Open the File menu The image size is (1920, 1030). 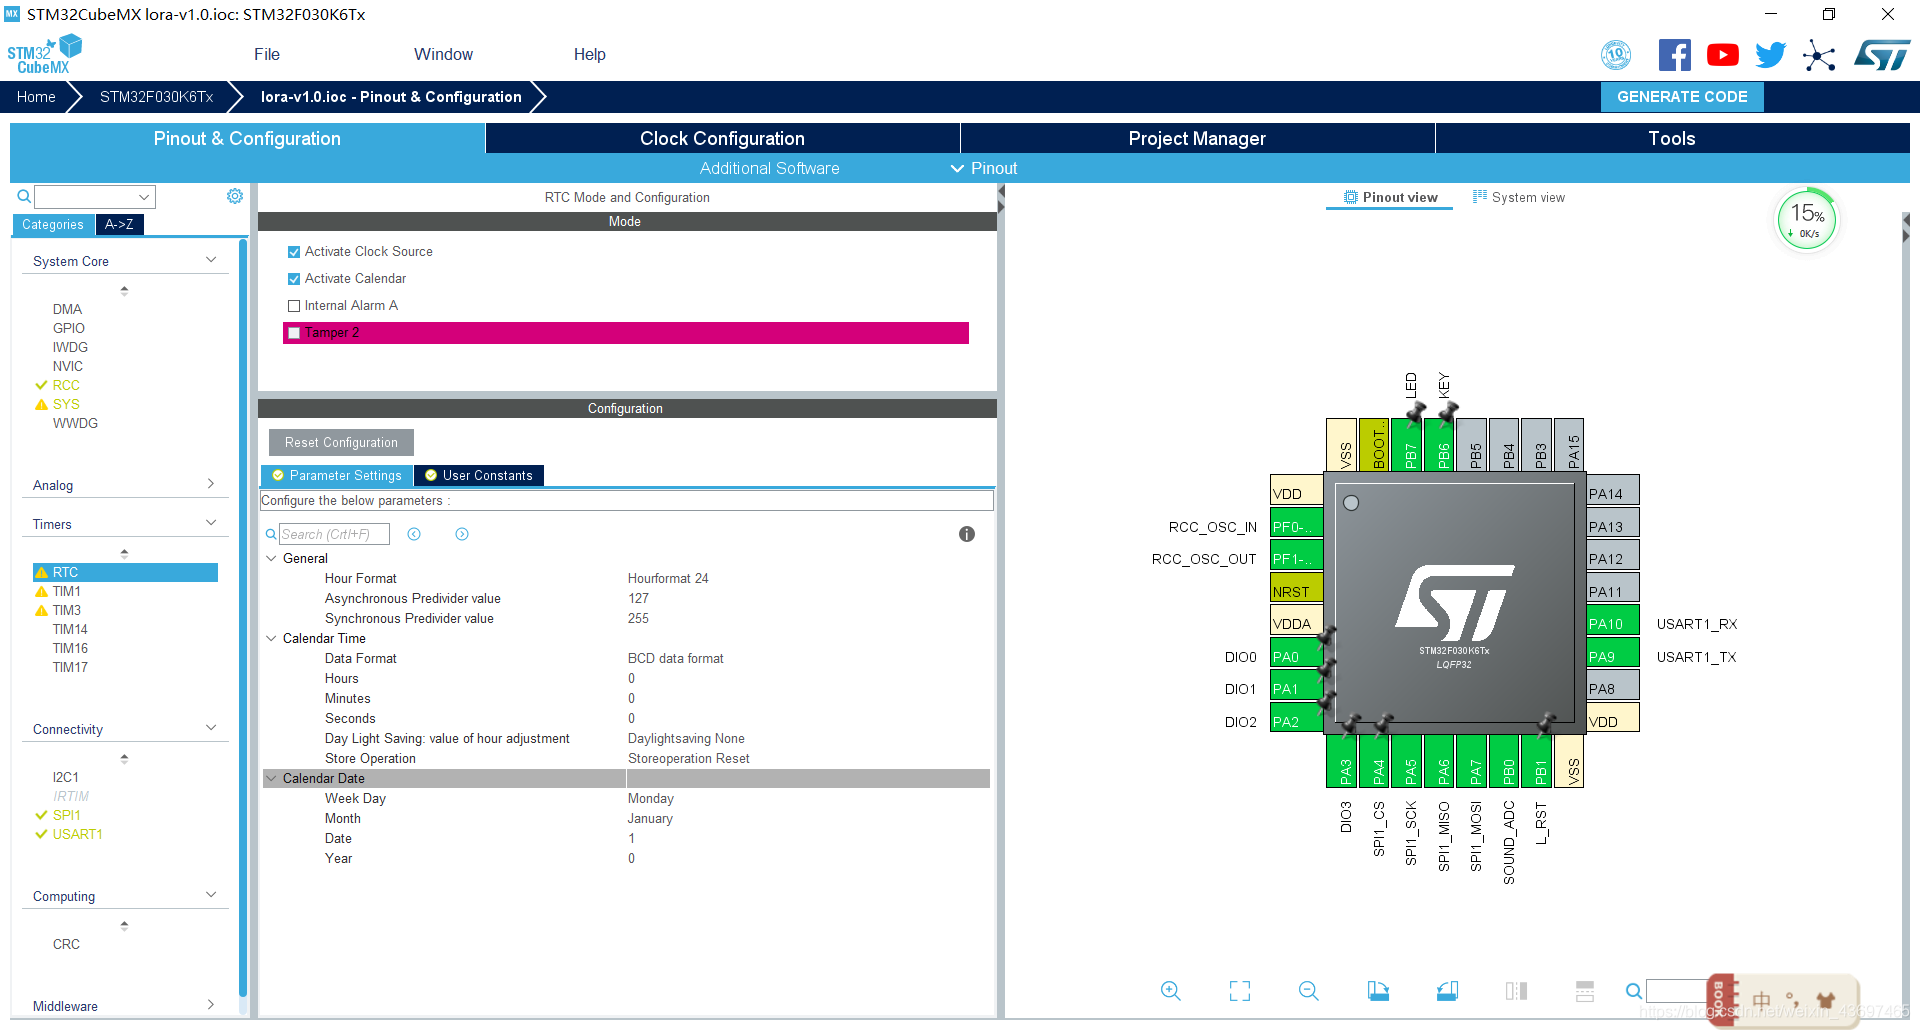[x=267, y=55]
